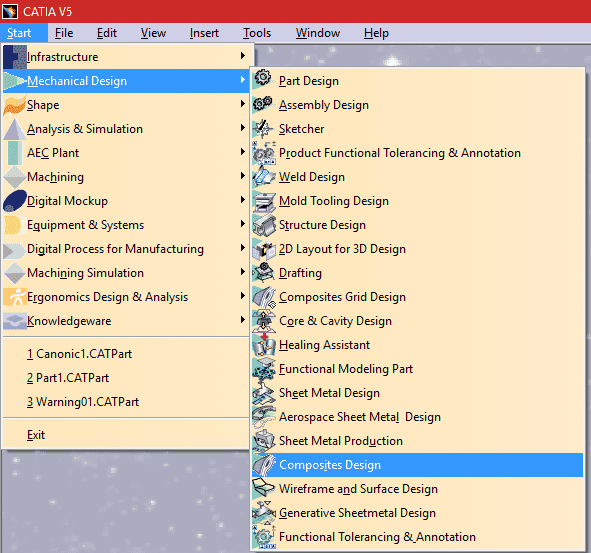This screenshot has height=553, width=591.
Task: Click the Healing Assistant icon
Action: click(x=263, y=344)
